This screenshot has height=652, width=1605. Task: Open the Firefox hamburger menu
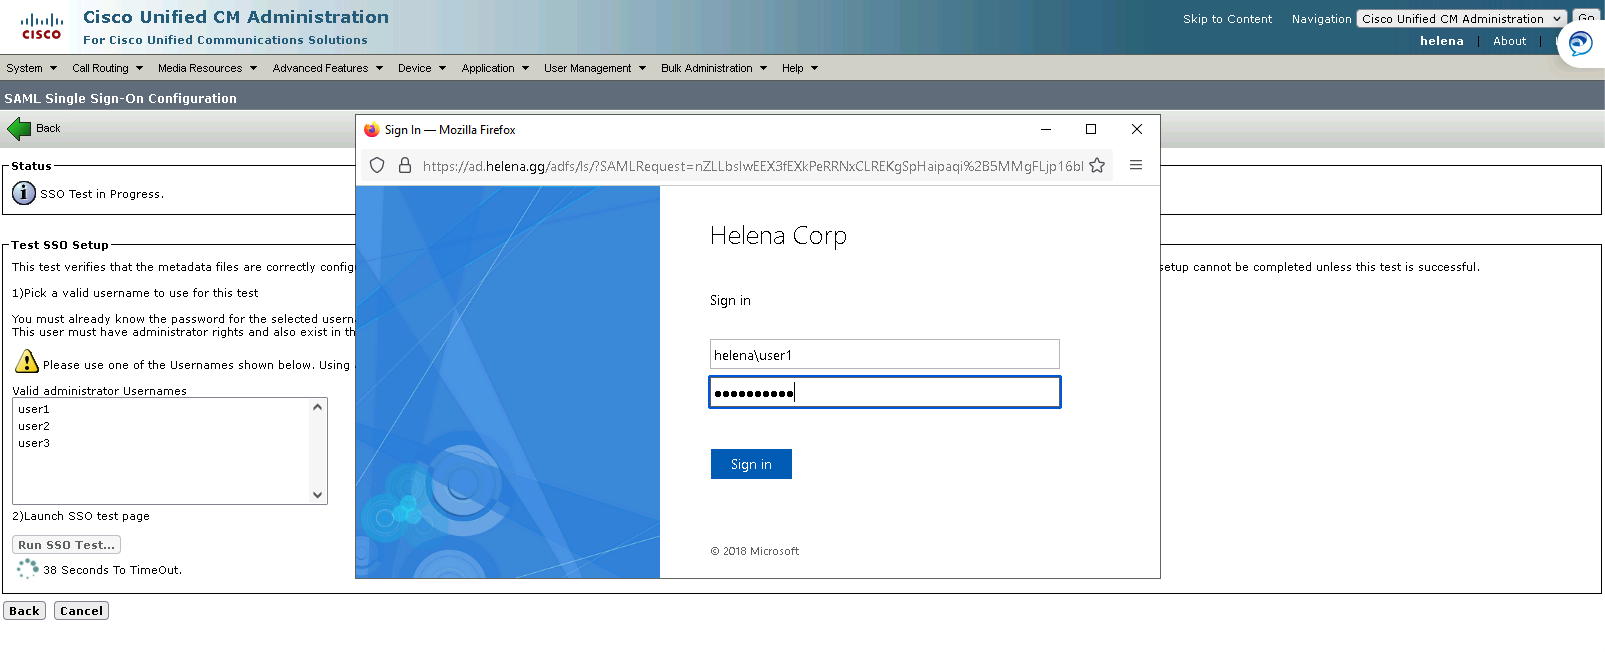[x=1136, y=165]
